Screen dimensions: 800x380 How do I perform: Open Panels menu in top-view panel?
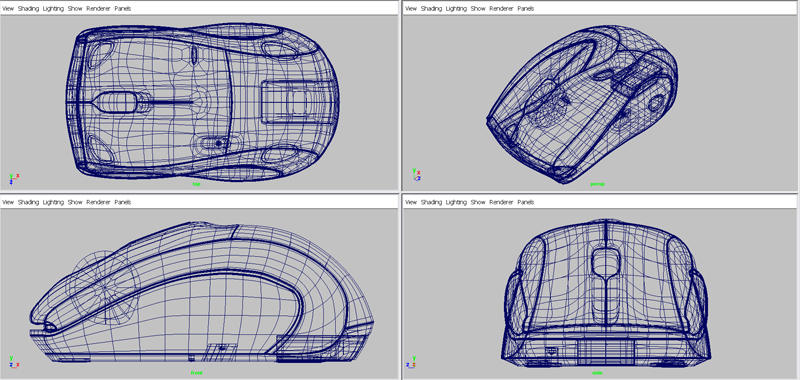click(123, 9)
